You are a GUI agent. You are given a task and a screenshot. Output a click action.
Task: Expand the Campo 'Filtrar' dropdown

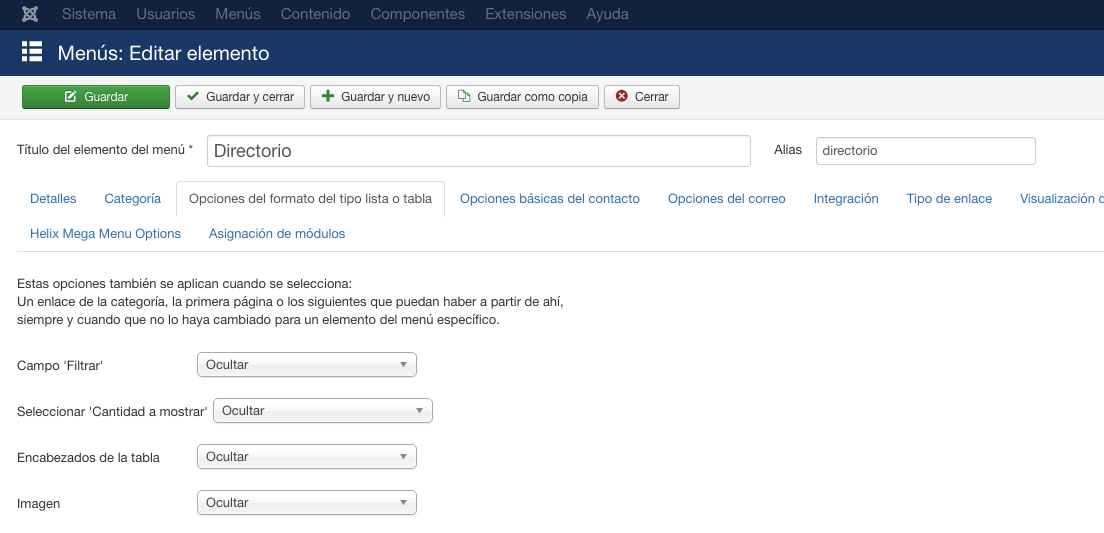(x=307, y=365)
